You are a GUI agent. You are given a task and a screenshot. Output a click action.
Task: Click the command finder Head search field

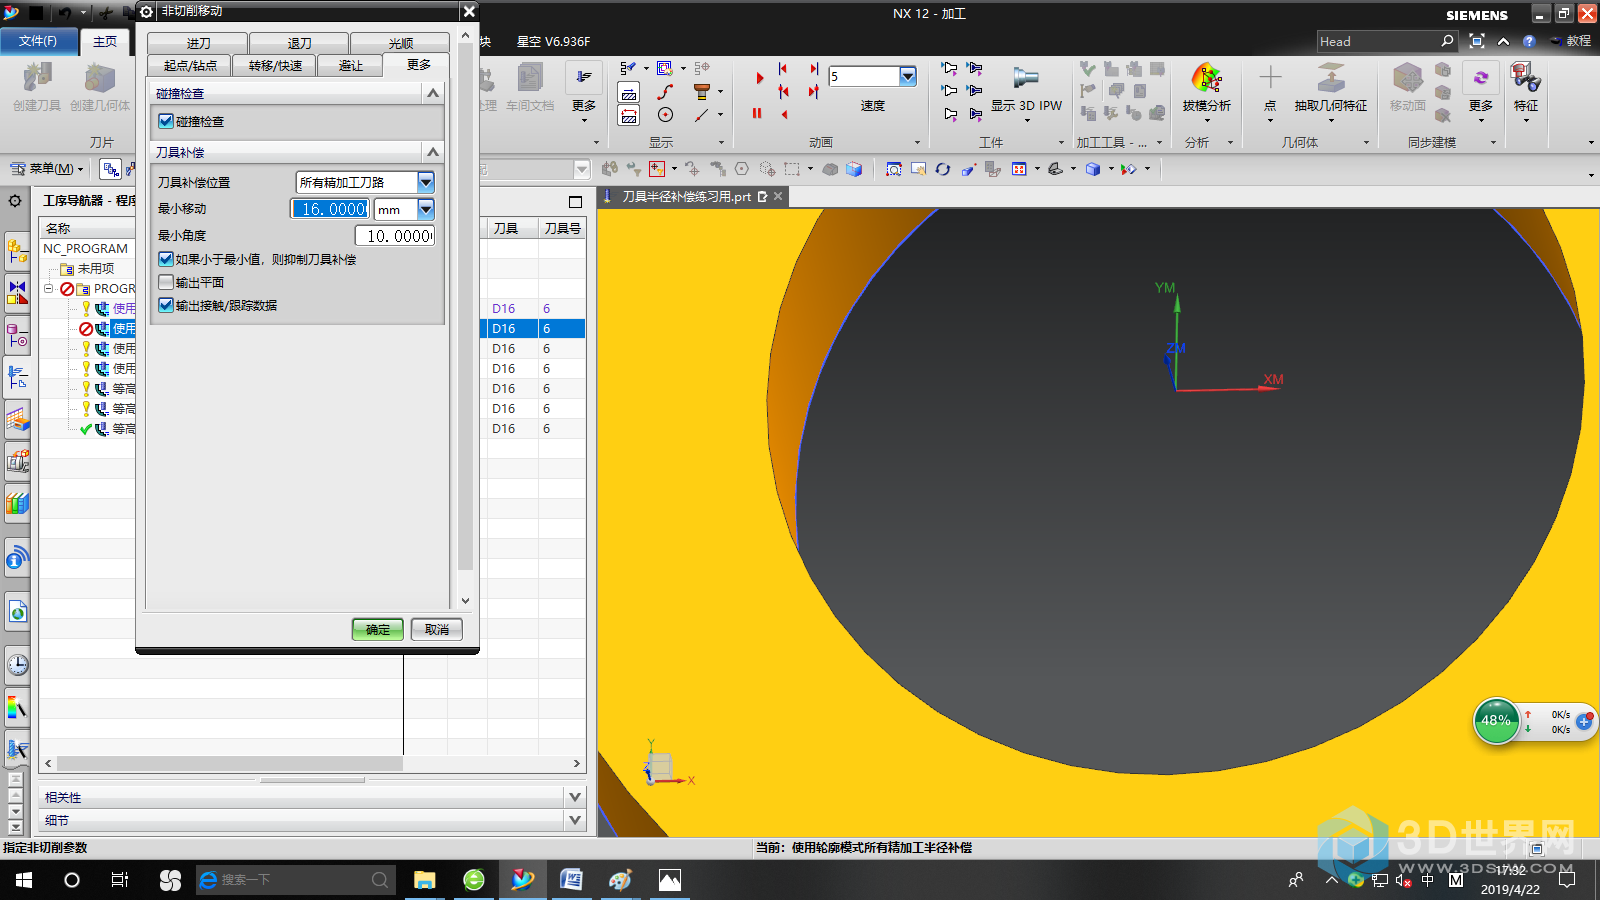1377,41
